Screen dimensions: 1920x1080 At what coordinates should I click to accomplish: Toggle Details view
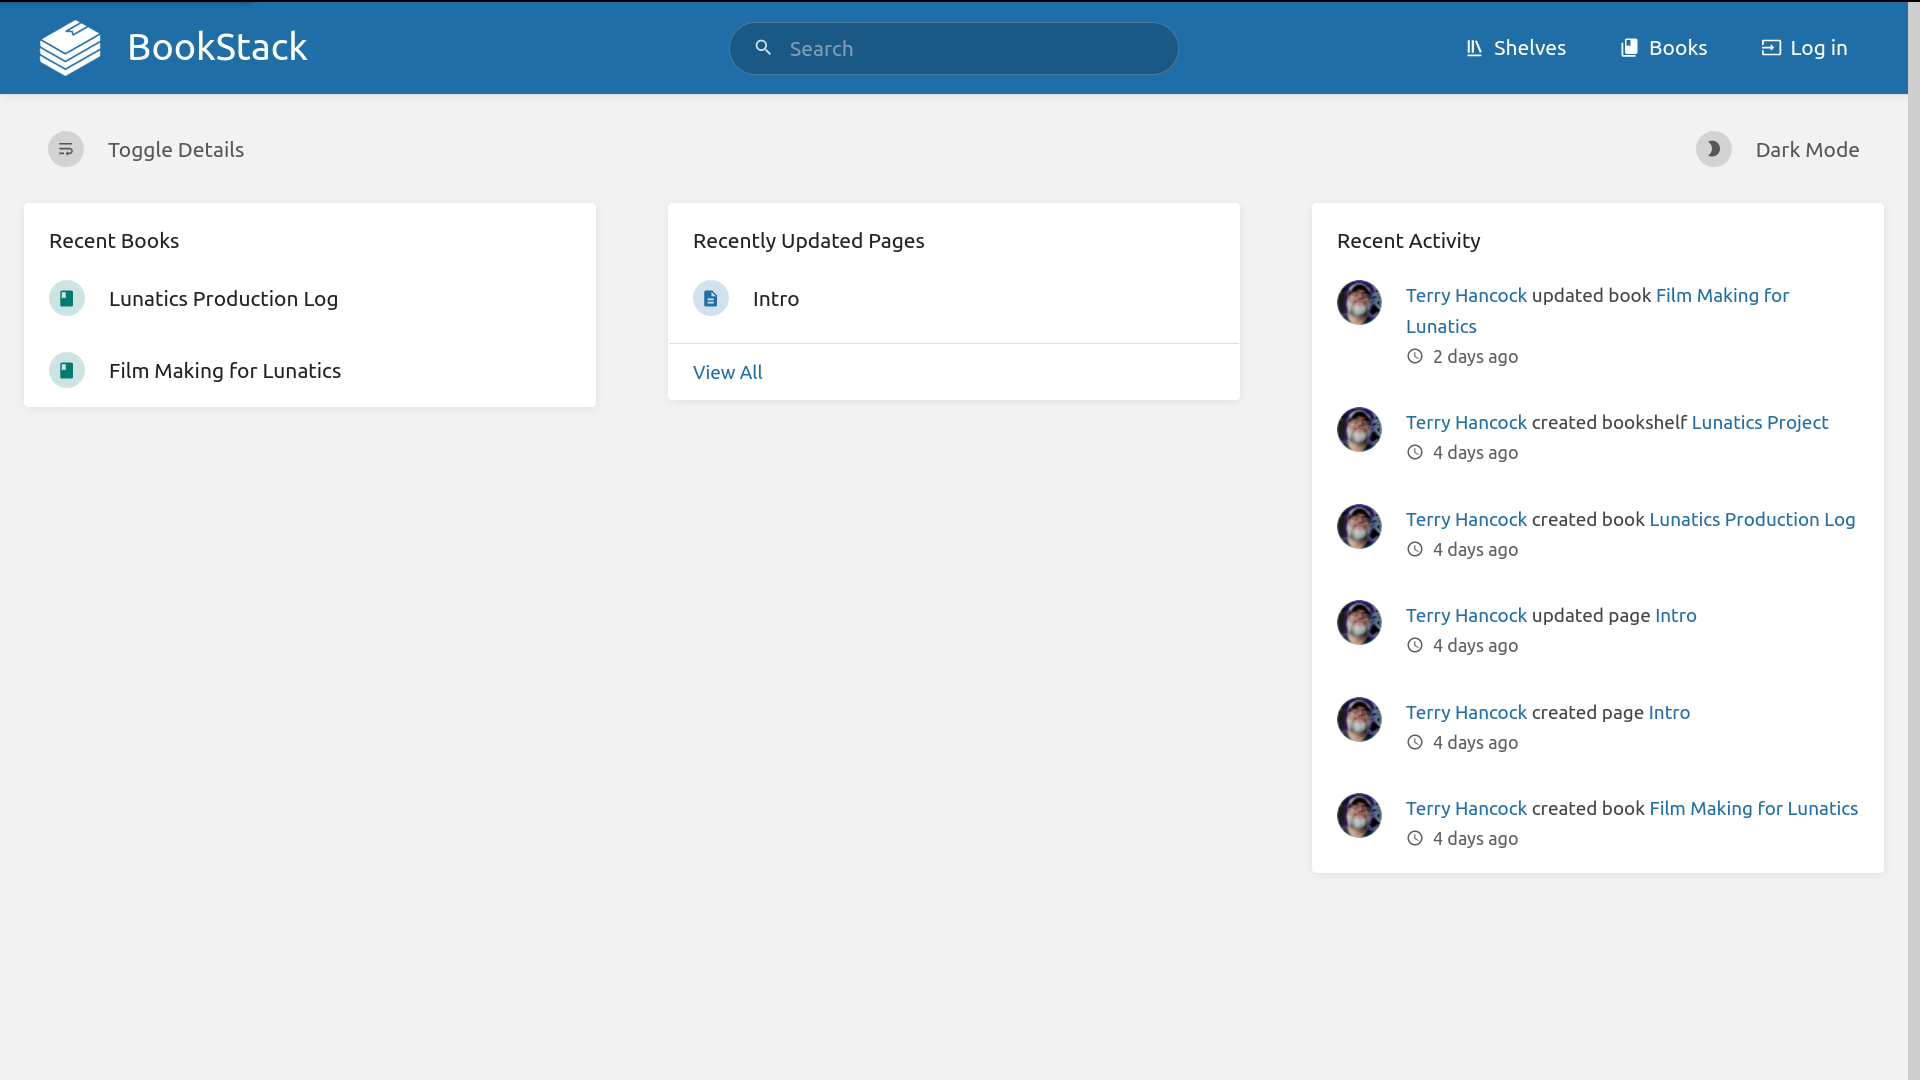coord(175,149)
